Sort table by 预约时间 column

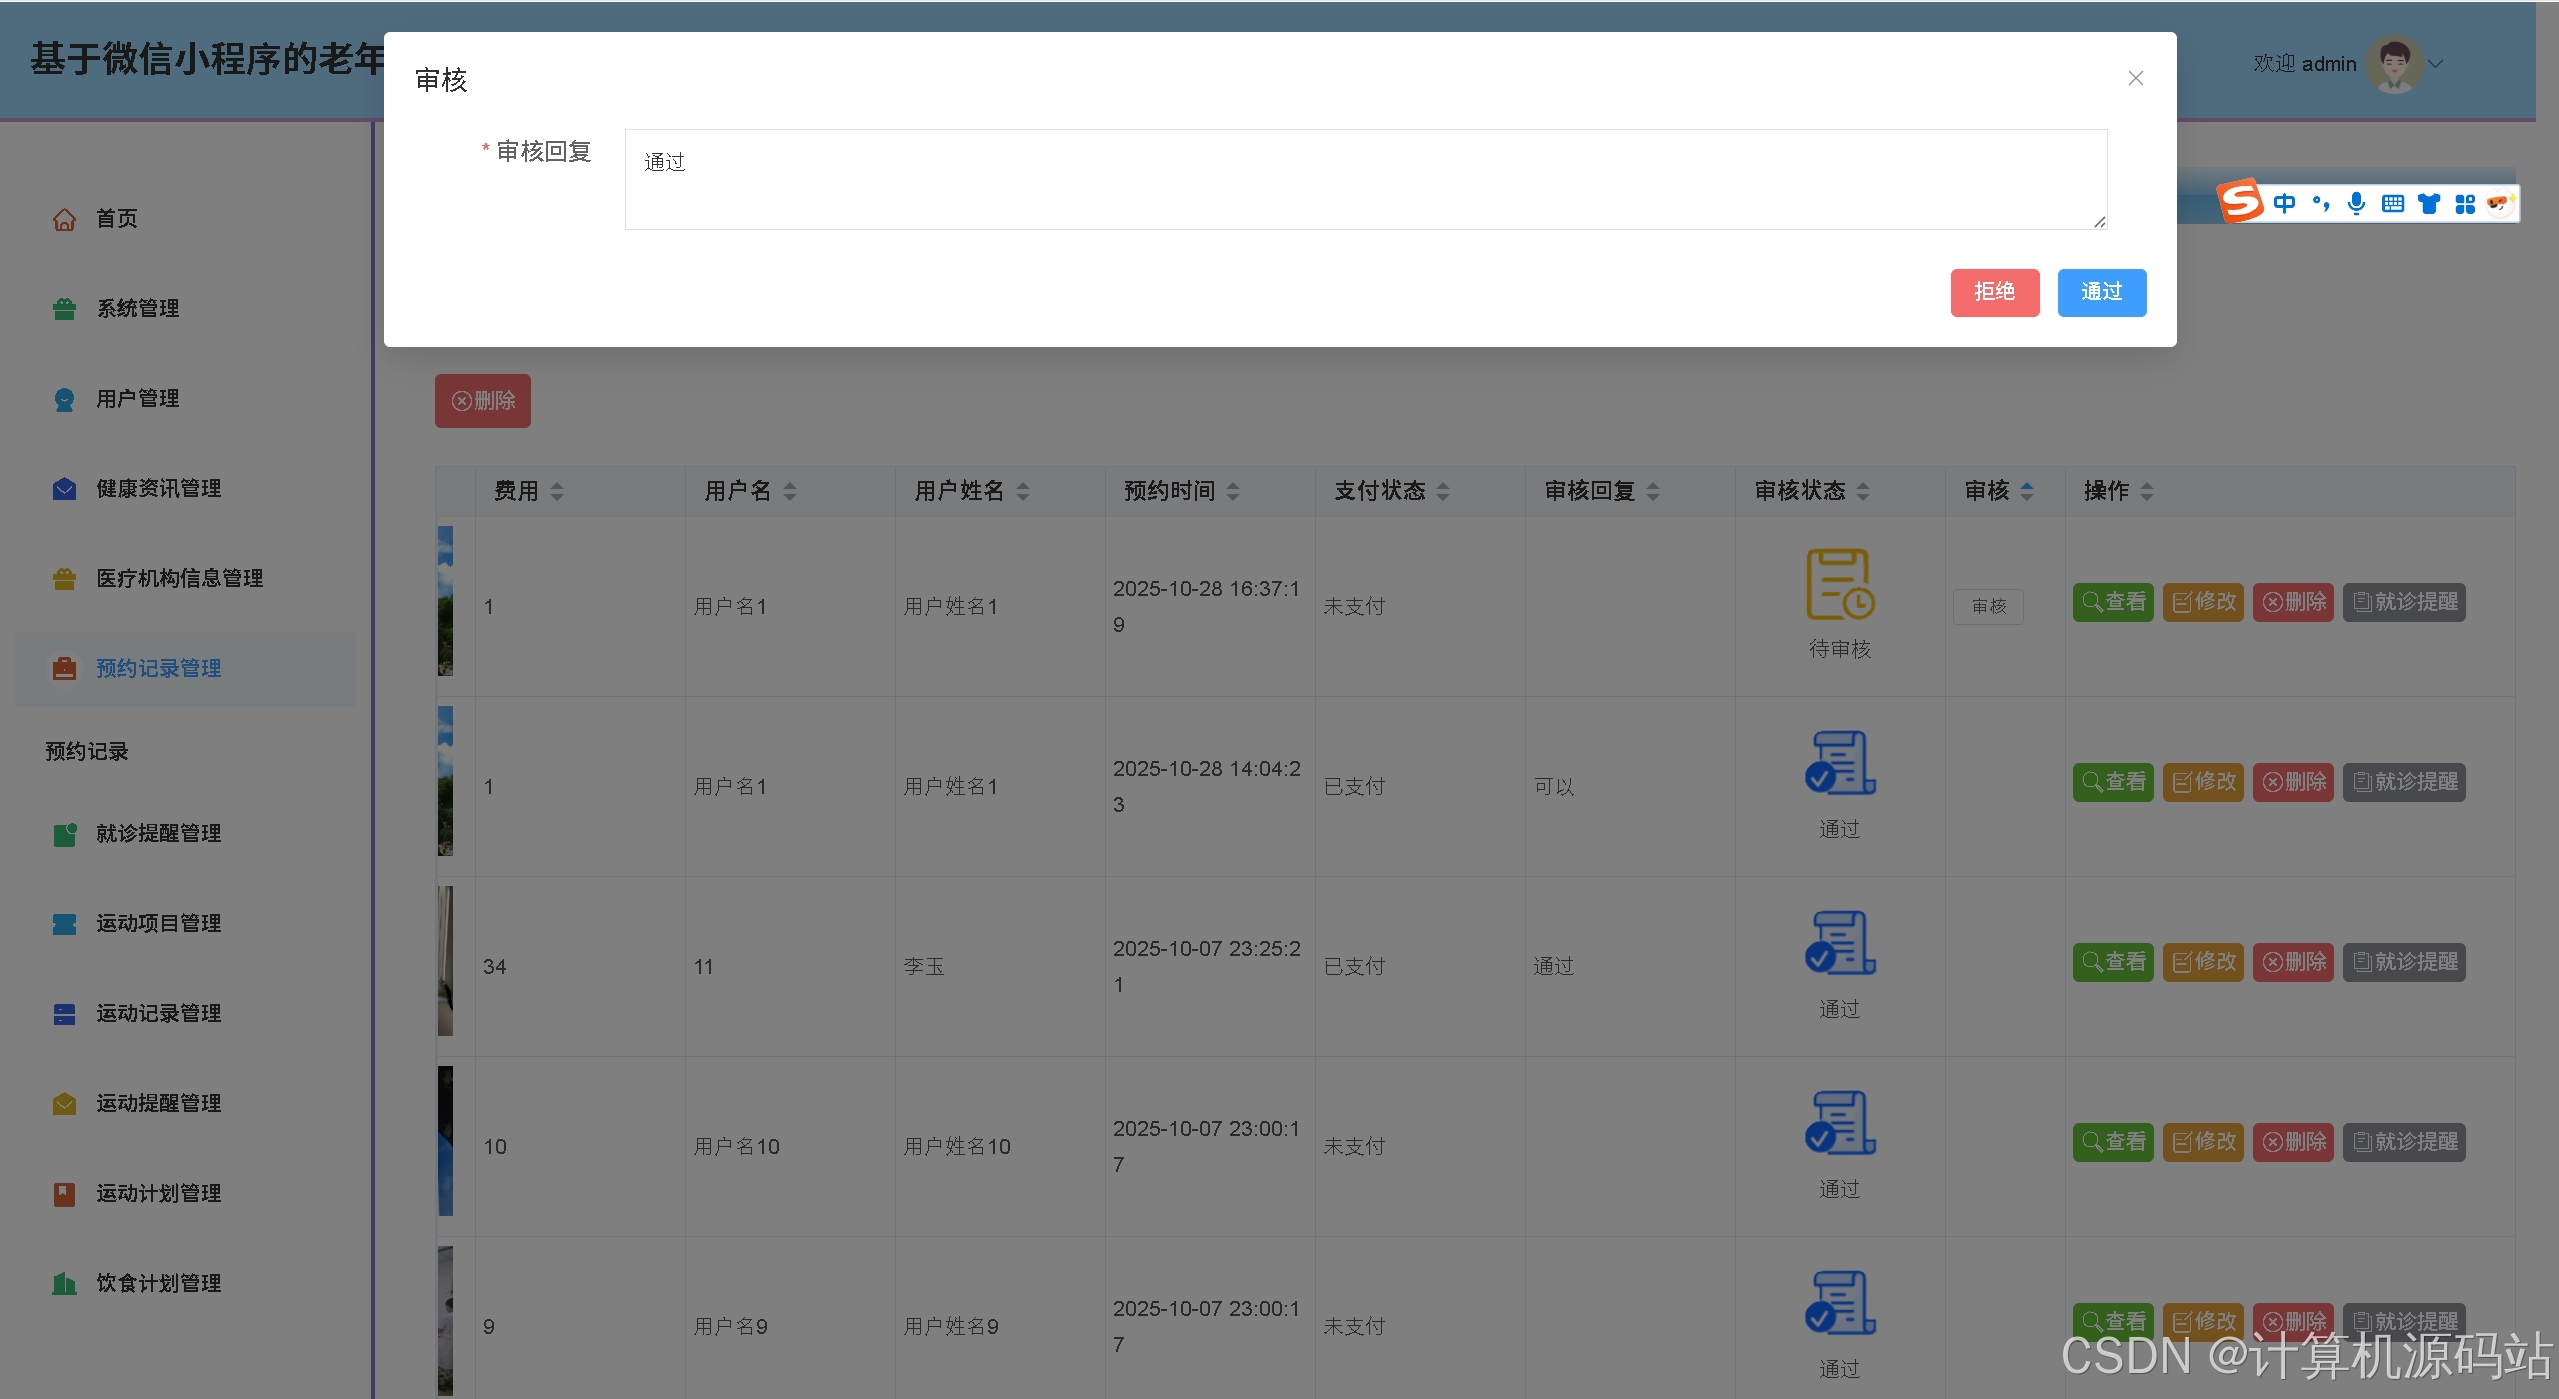(x=1233, y=491)
